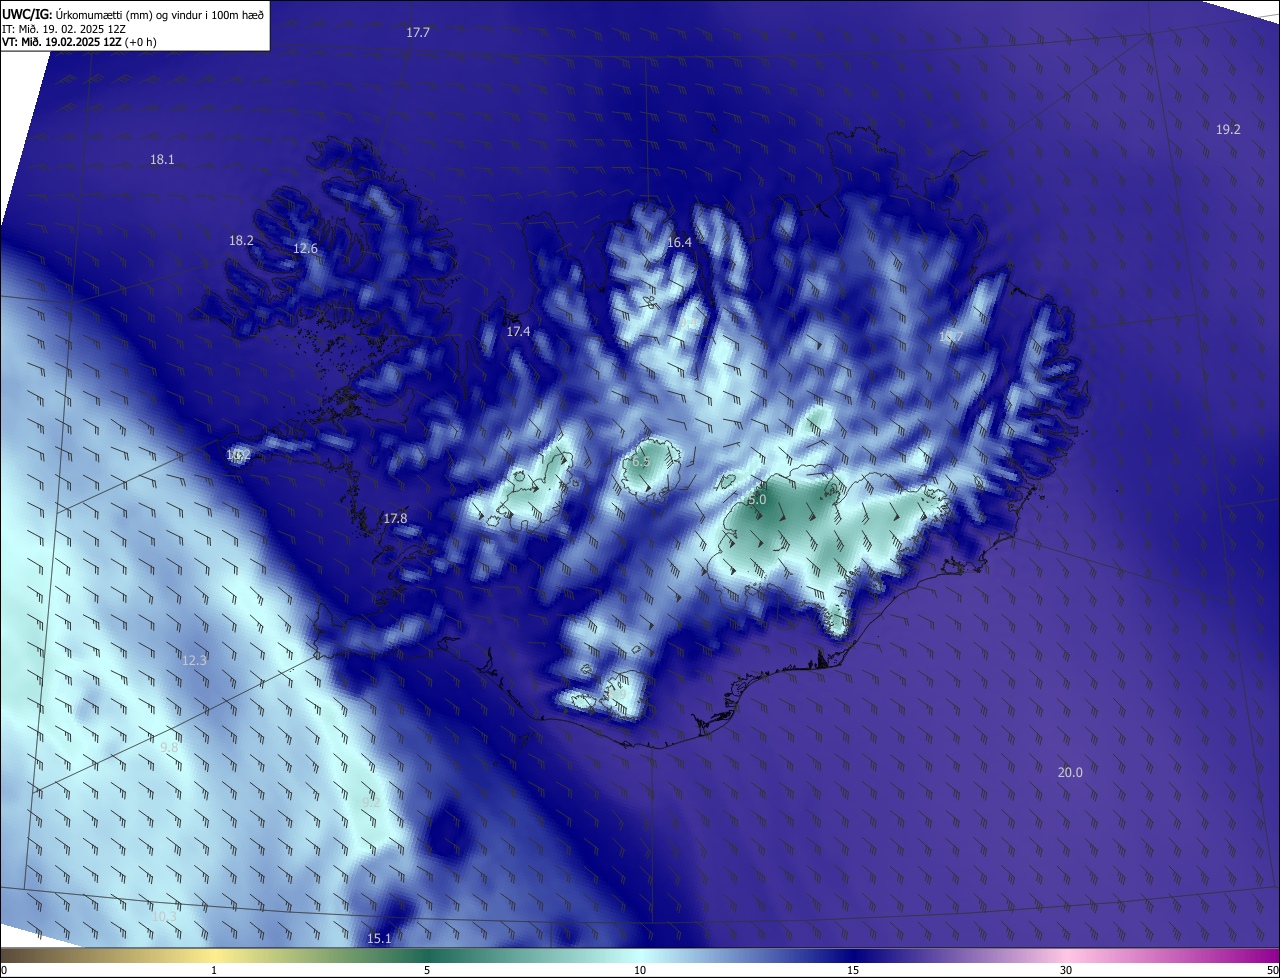This screenshot has height=978, width=1280.
Task: Select the IT initialization time line
Action: click(64, 29)
